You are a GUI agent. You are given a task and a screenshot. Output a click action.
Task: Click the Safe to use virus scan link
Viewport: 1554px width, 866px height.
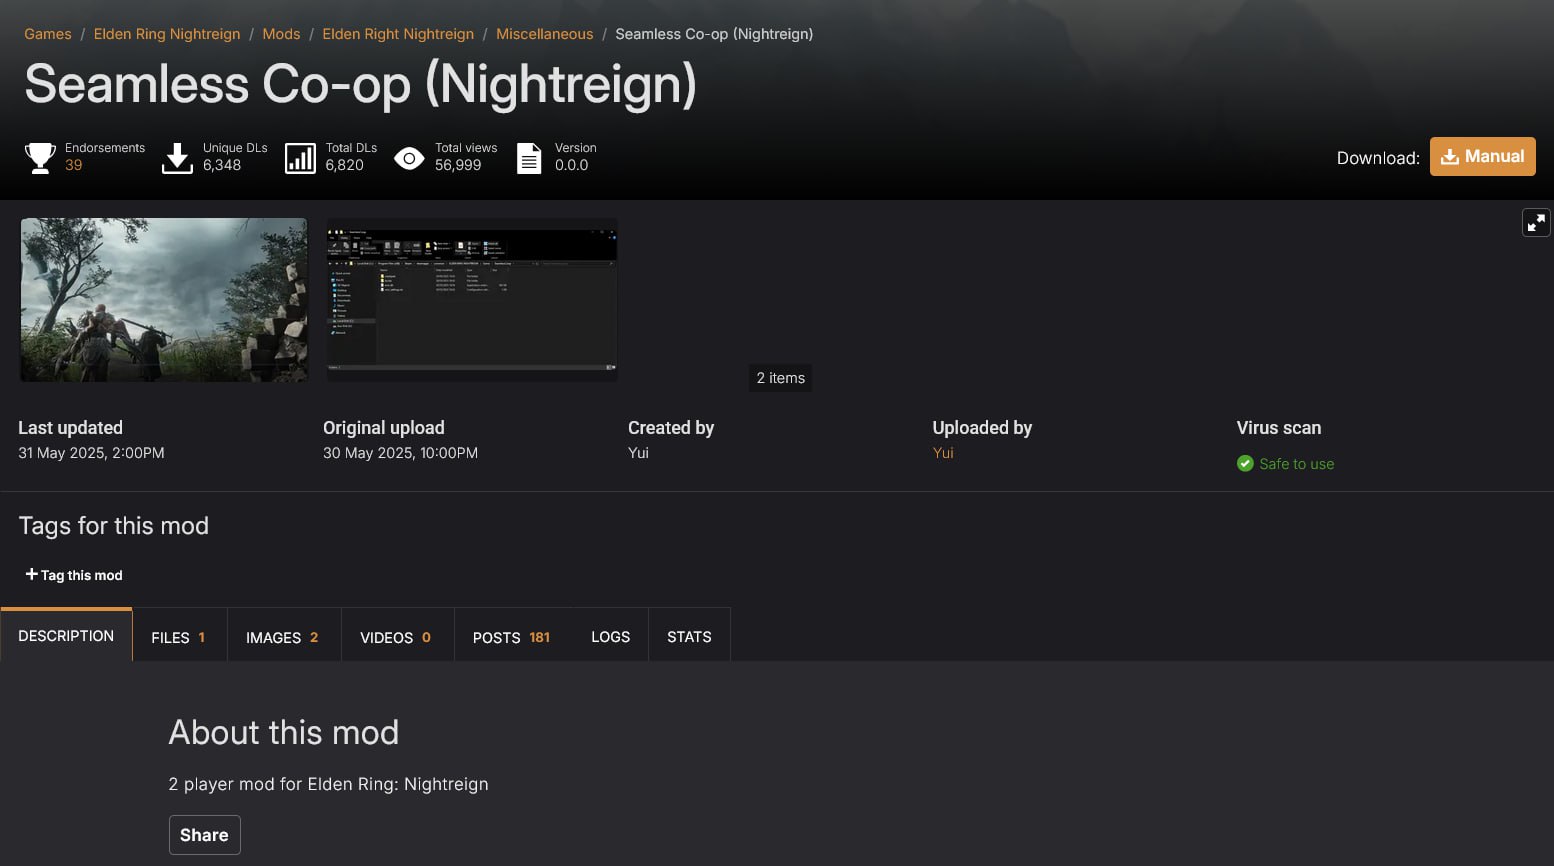pos(1296,464)
